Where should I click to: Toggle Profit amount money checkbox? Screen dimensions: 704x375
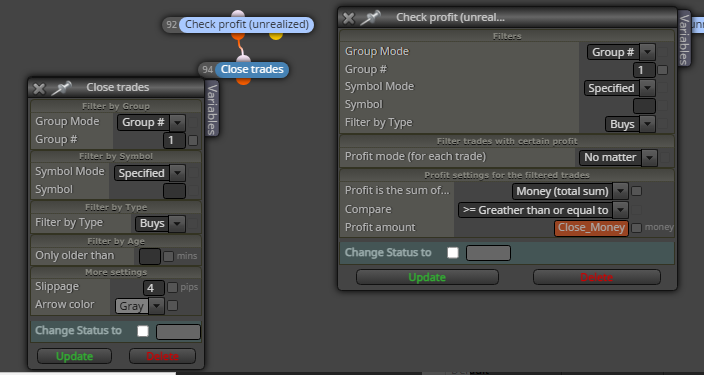637,228
